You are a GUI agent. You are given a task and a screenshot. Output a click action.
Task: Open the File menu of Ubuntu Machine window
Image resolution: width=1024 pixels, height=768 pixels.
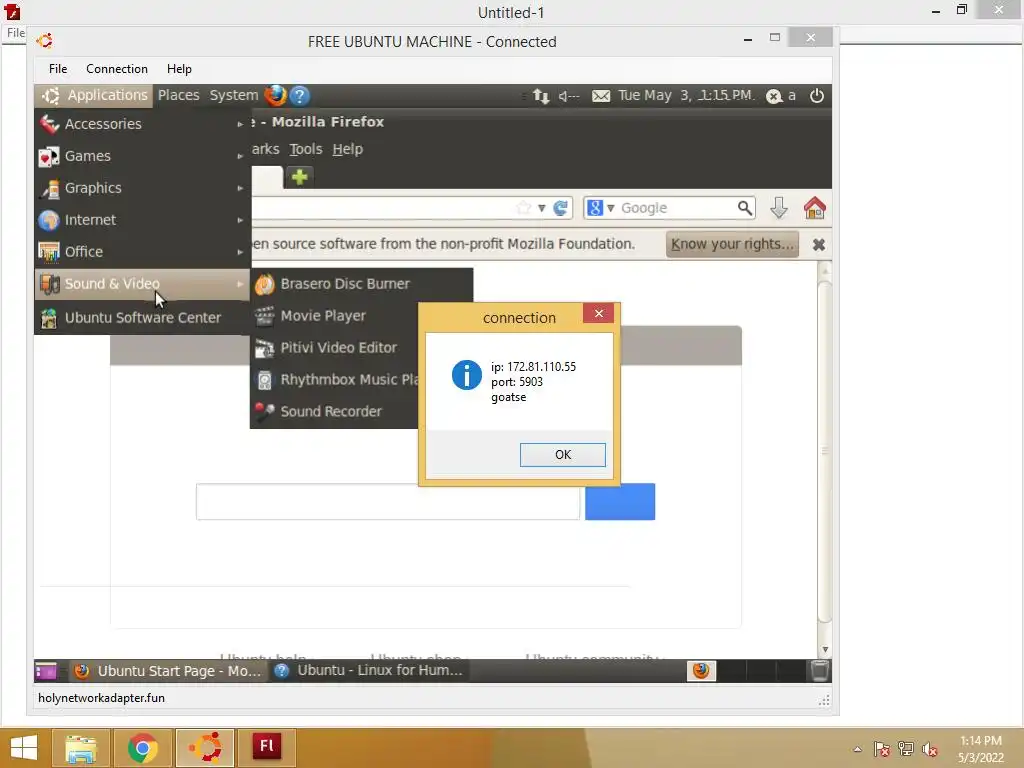(57, 69)
